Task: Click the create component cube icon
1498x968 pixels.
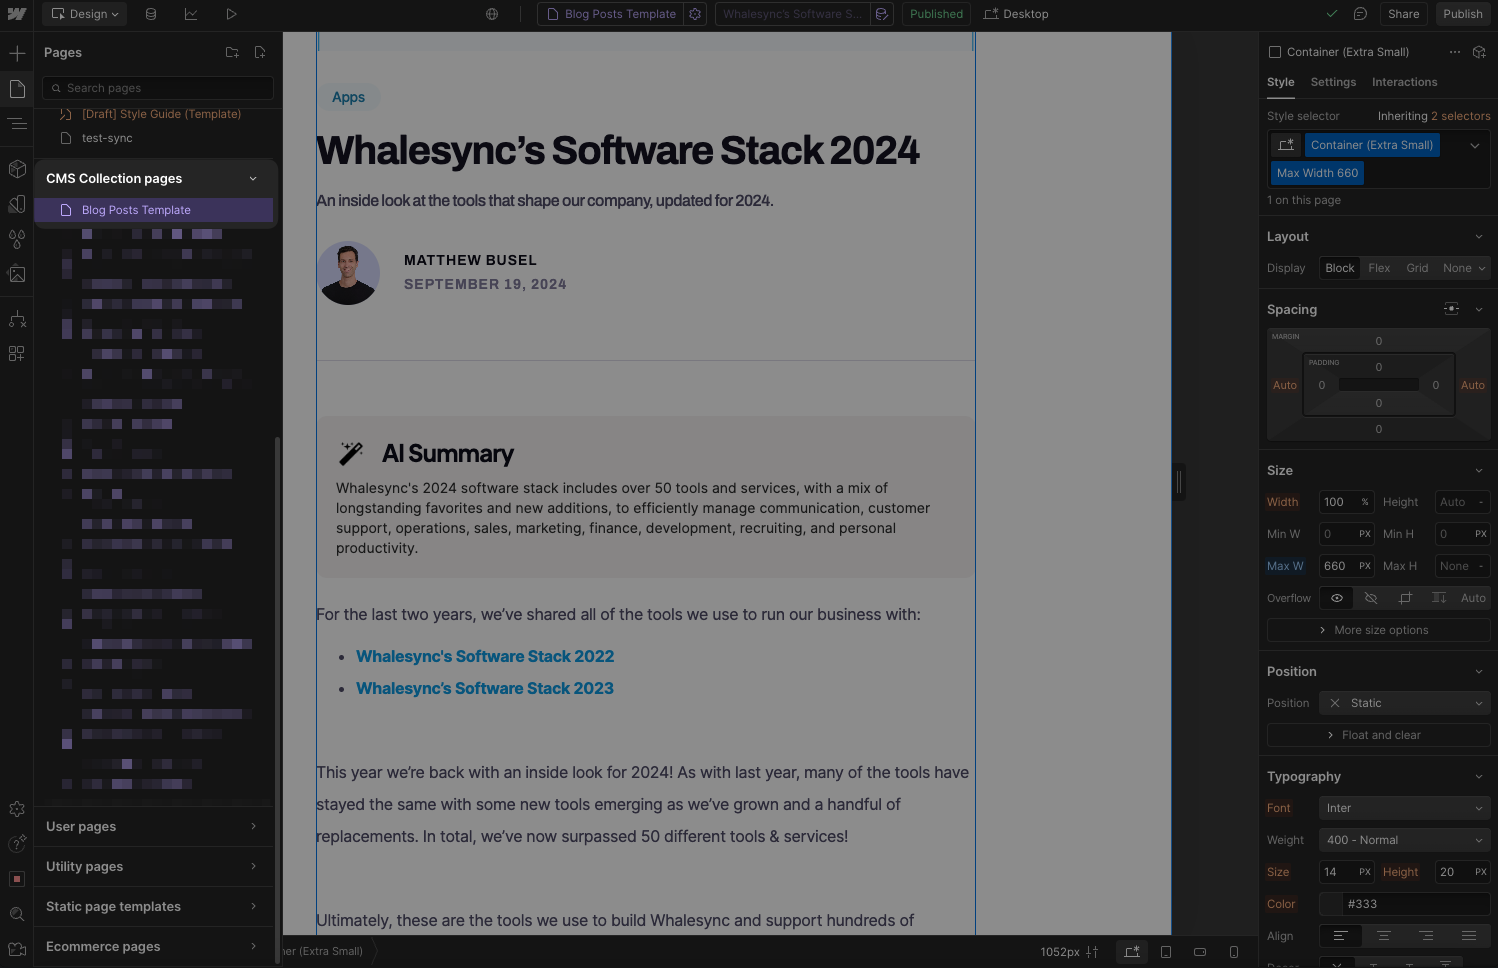Action: (1480, 52)
